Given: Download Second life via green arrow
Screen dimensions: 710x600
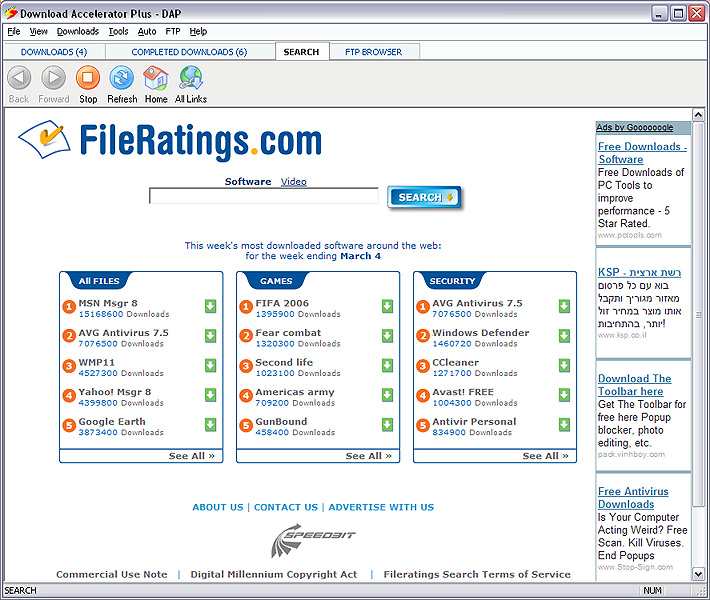Looking at the screenshot, I should pyautogui.click(x=387, y=365).
